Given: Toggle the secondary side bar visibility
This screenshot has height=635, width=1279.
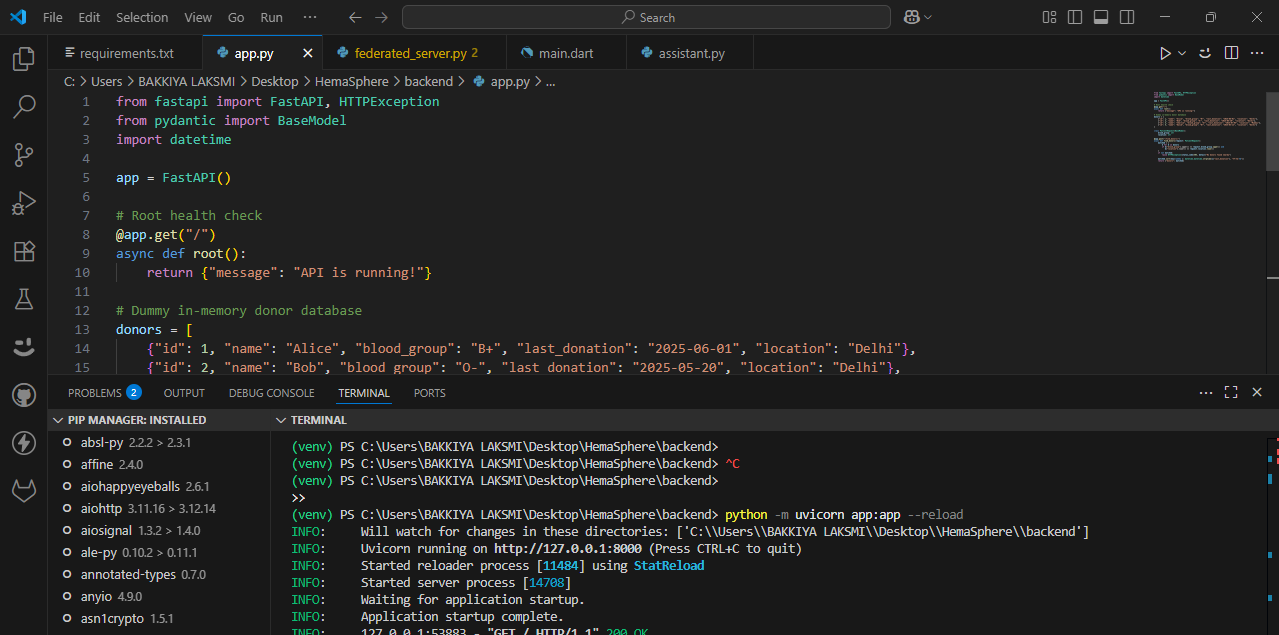Looking at the screenshot, I should click(x=1127, y=17).
